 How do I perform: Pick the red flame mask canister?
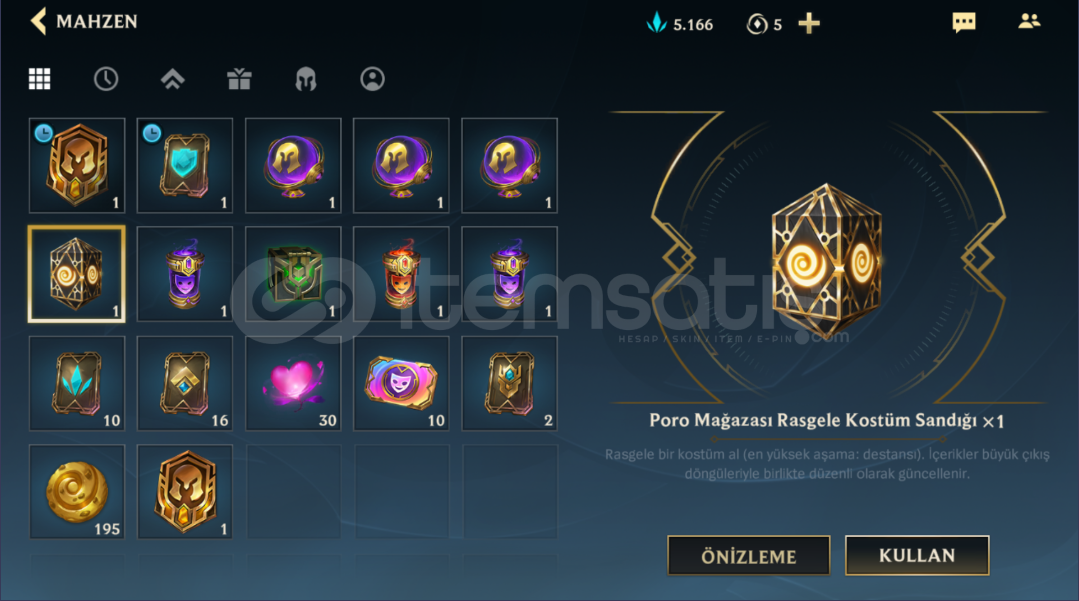click(x=401, y=274)
